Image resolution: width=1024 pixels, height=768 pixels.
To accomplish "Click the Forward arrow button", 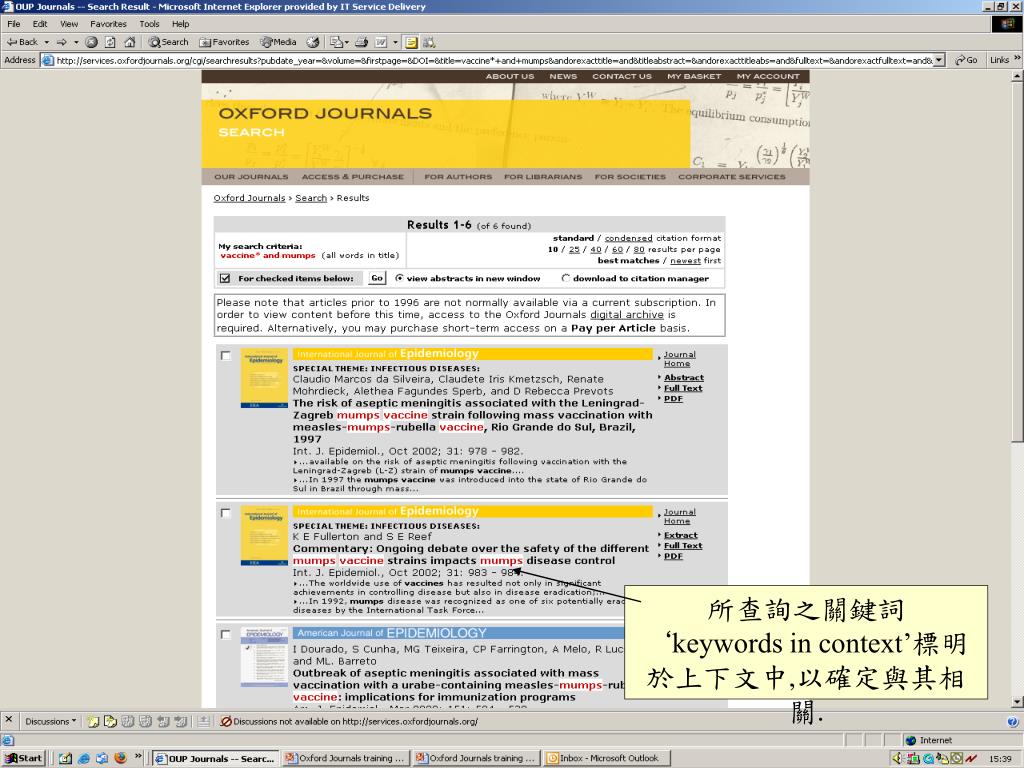I will coord(61,42).
